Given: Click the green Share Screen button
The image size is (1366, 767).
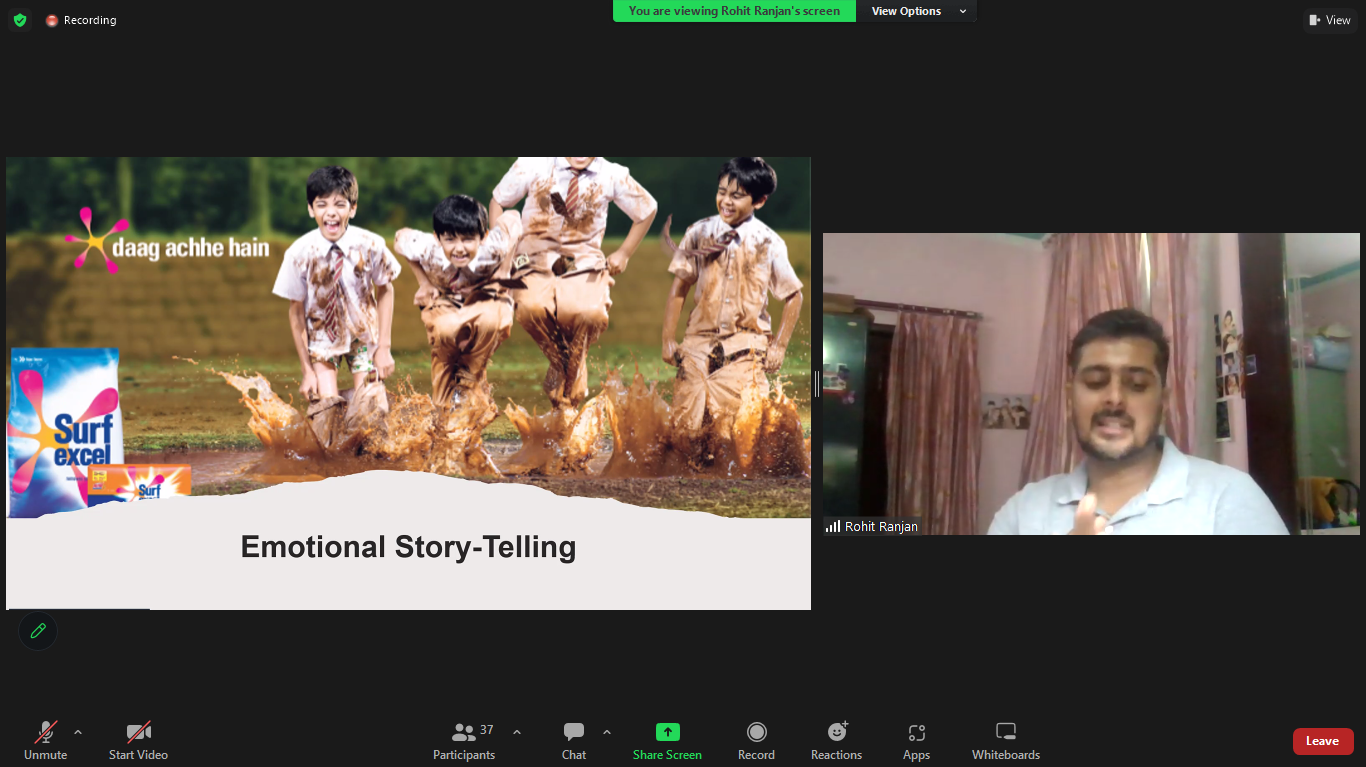Looking at the screenshot, I should pos(667,741).
